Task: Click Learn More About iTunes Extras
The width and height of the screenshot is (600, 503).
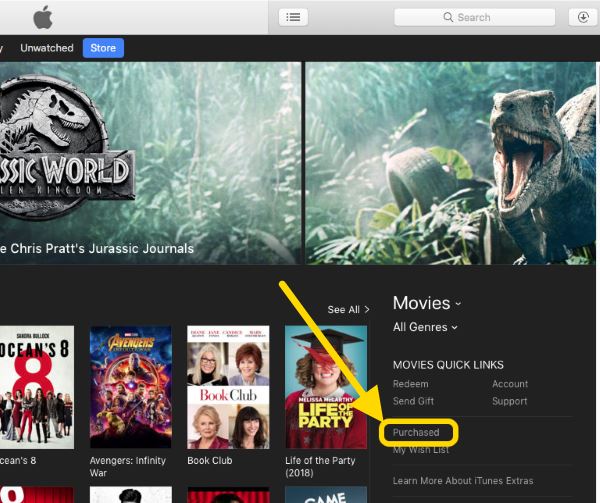Action: 463,480
